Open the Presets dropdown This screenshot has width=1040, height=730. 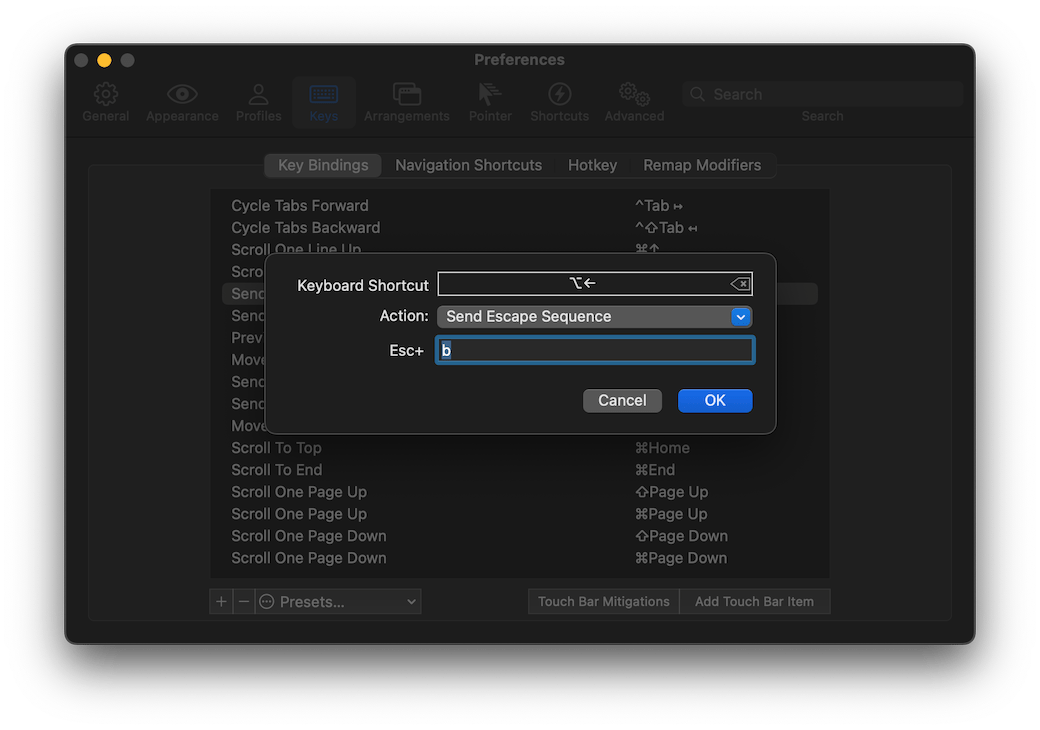click(x=338, y=601)
